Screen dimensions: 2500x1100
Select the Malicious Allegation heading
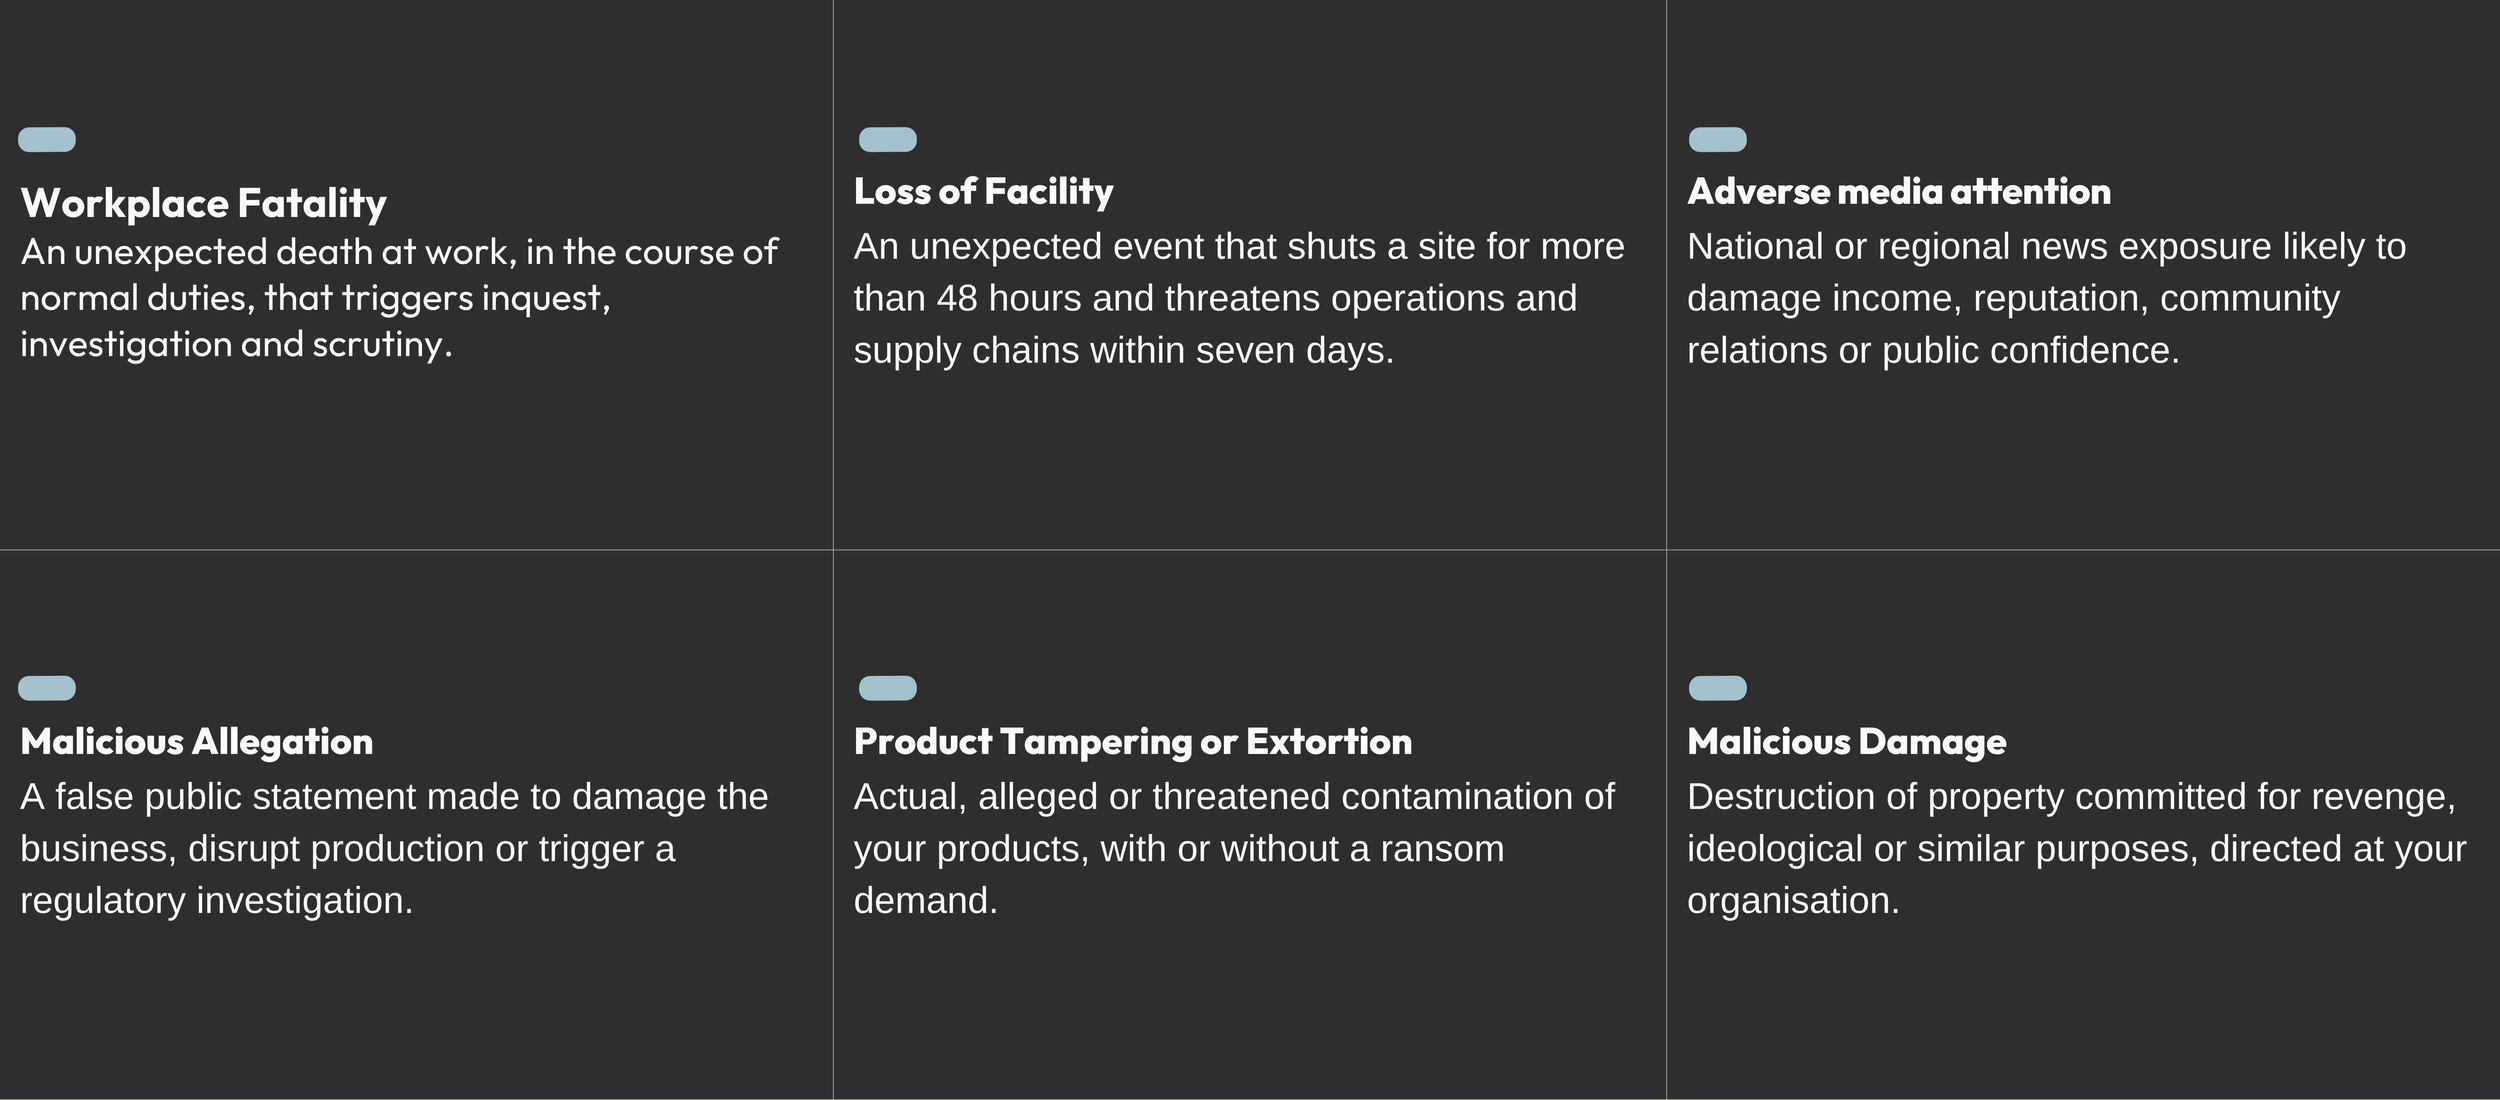(197, 742)
